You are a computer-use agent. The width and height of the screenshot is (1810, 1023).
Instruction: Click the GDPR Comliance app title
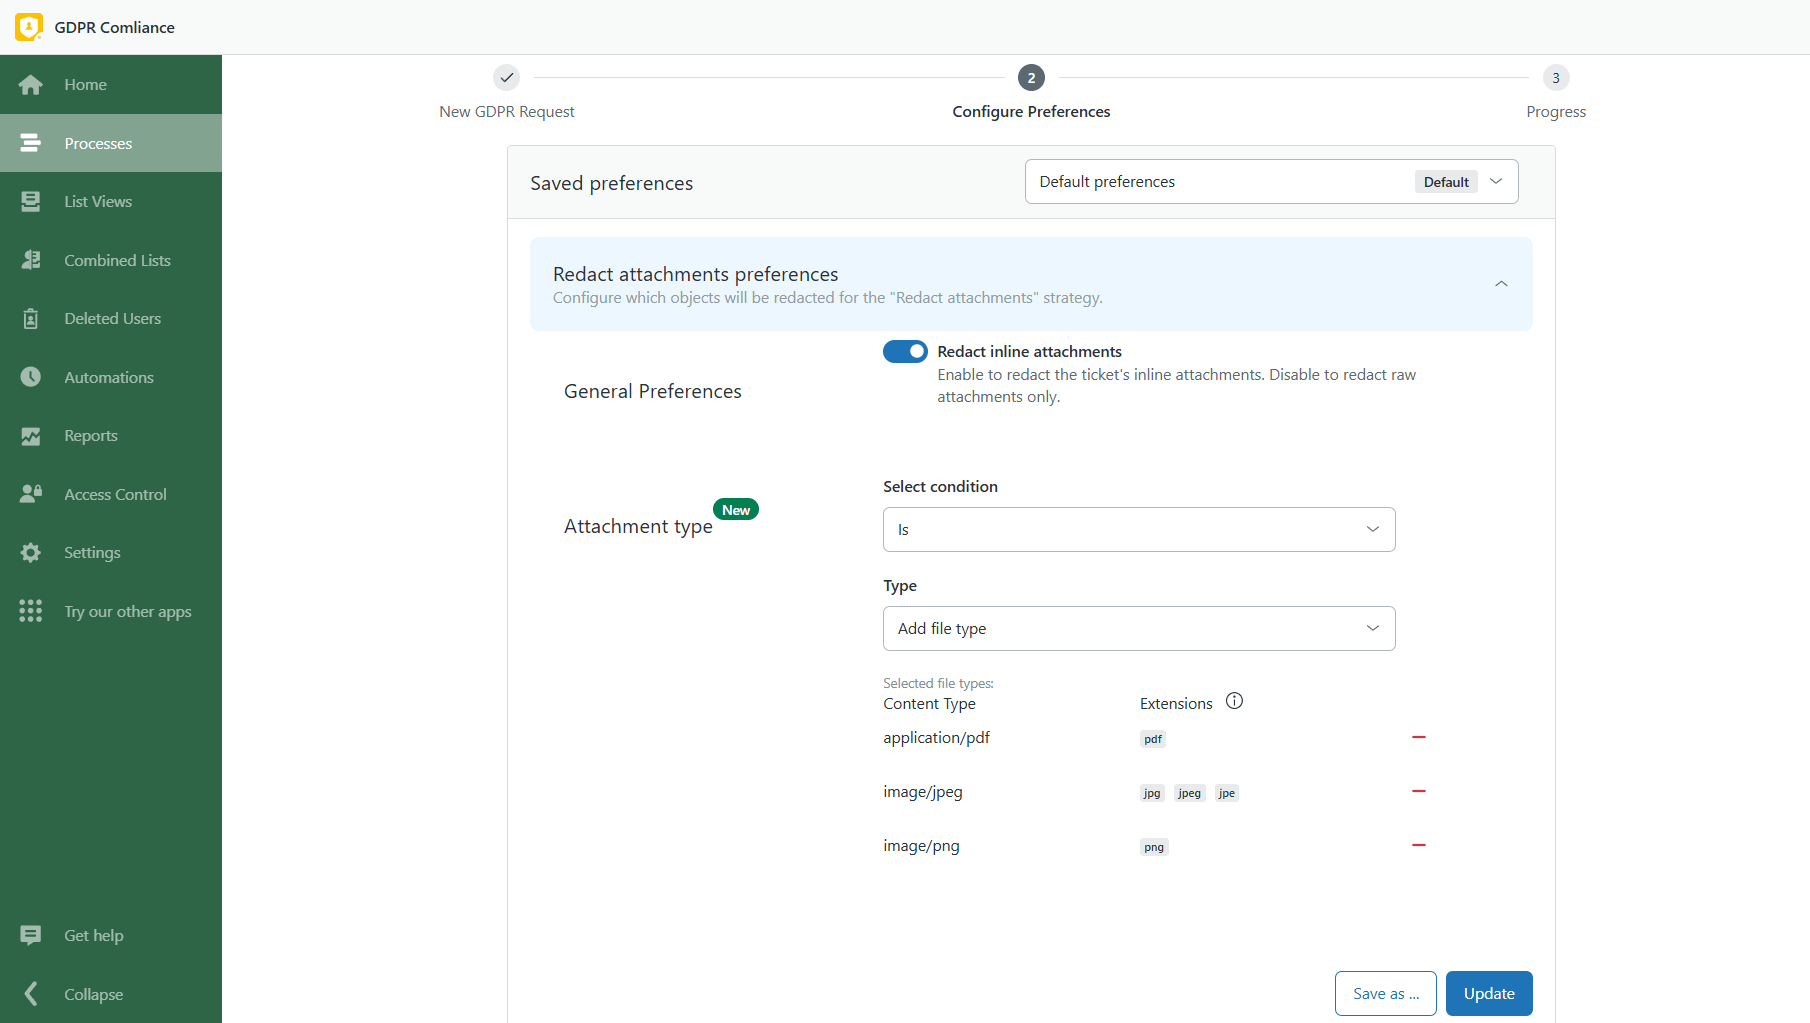click(x=114, y=27)
